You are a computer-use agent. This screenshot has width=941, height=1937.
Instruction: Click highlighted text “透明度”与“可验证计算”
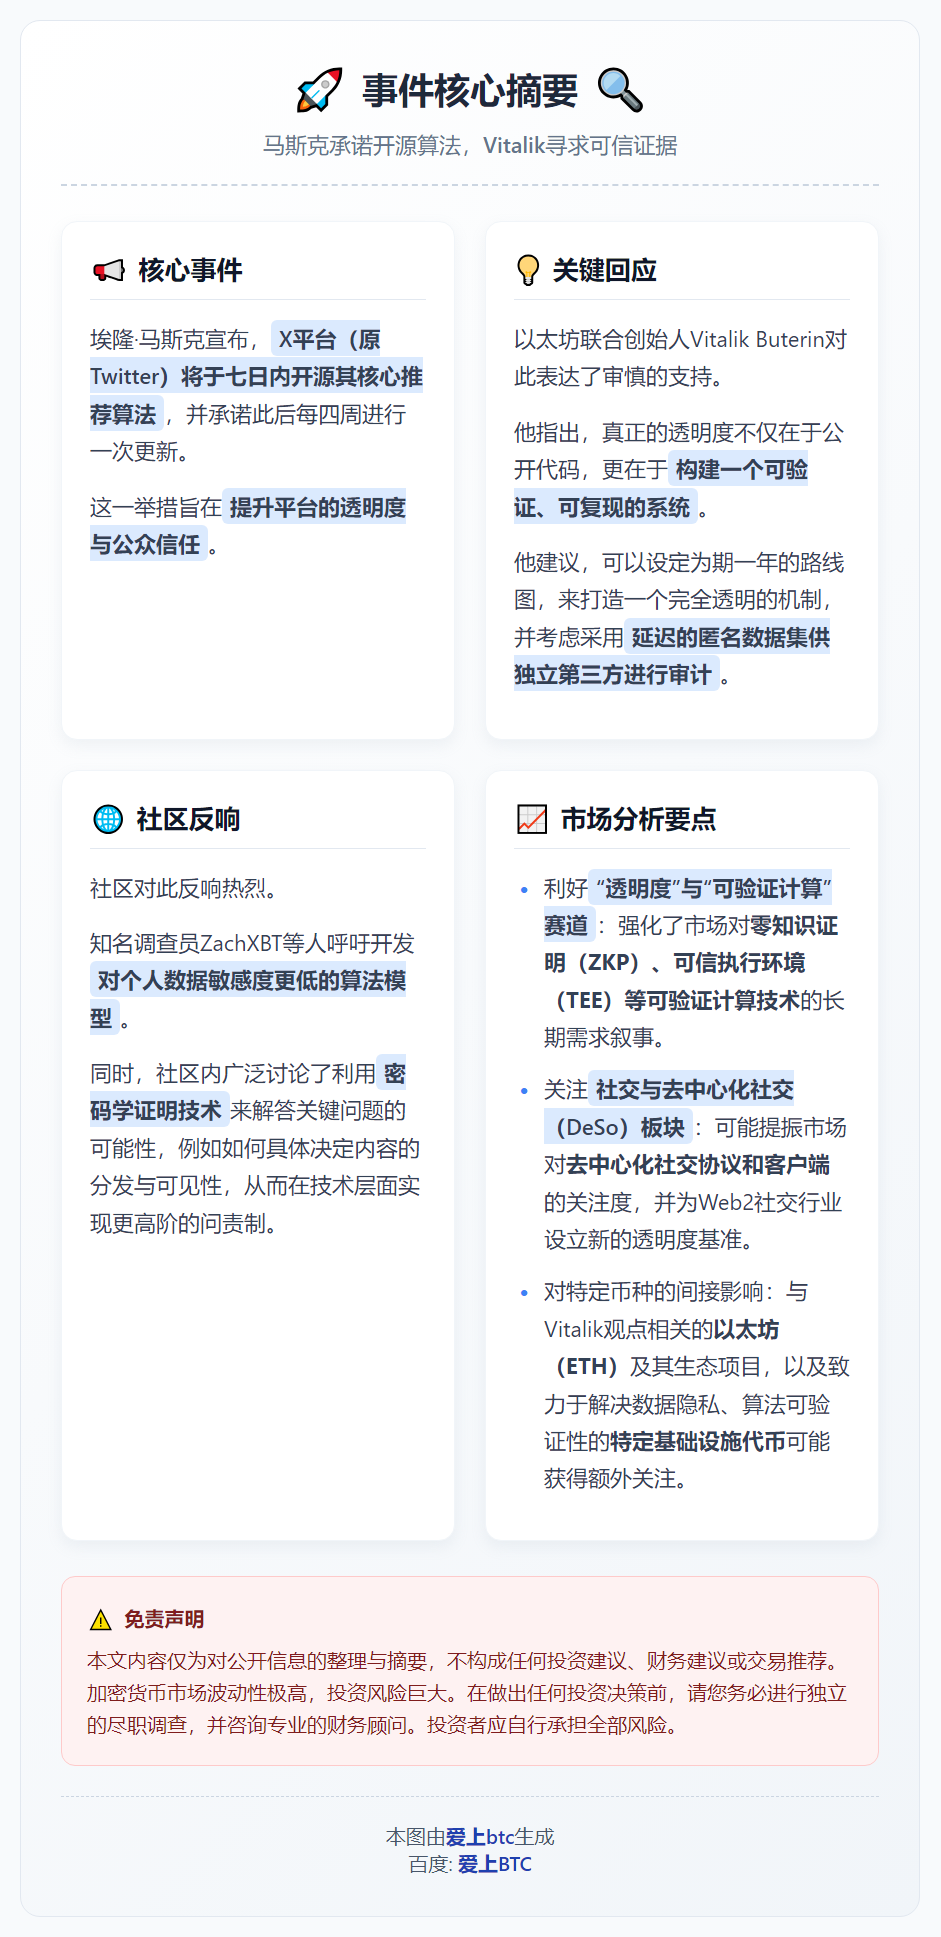pyautogui.click(x=713, y=888)
